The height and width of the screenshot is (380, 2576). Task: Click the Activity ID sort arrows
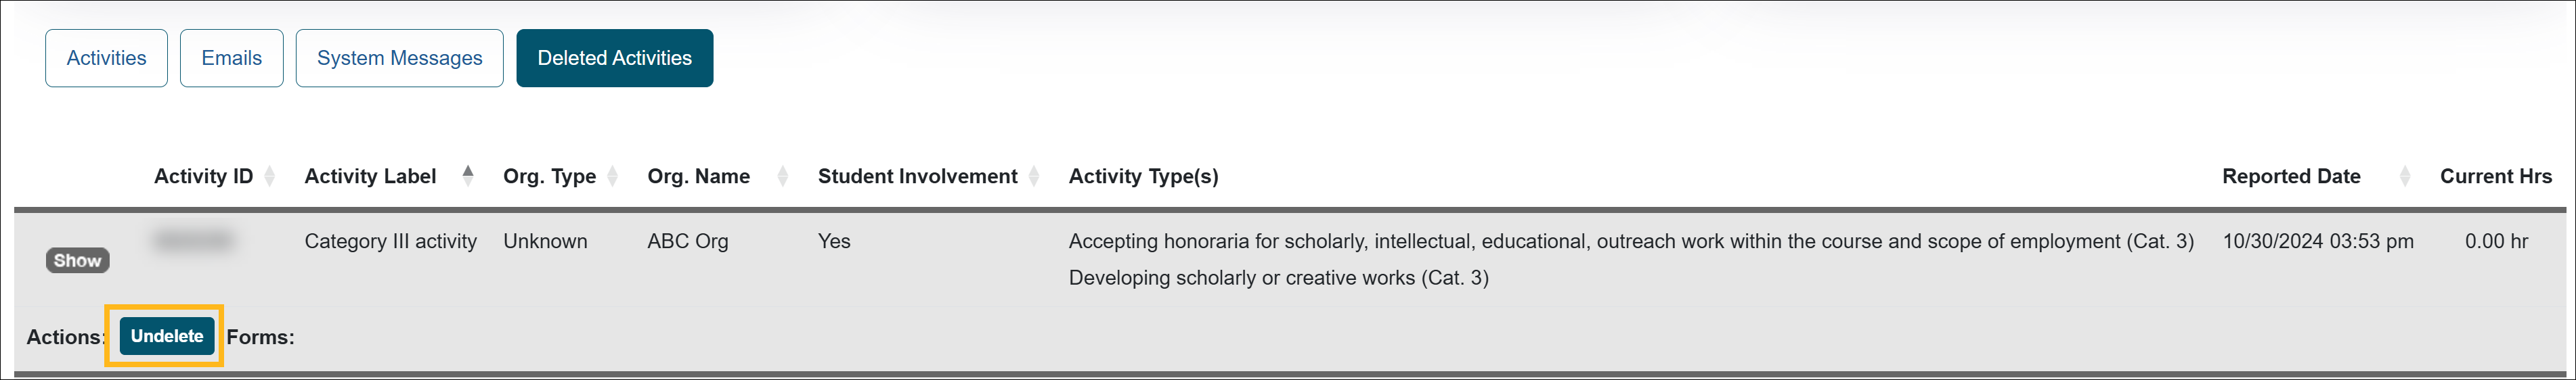(x=270, y=177)
